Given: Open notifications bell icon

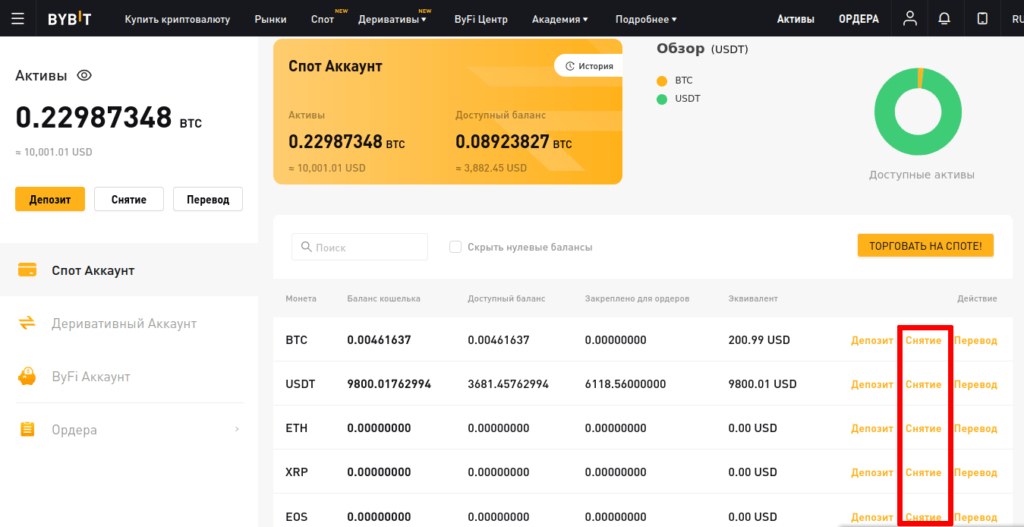Looking at the screenshot, I should (x=945, y=19).
